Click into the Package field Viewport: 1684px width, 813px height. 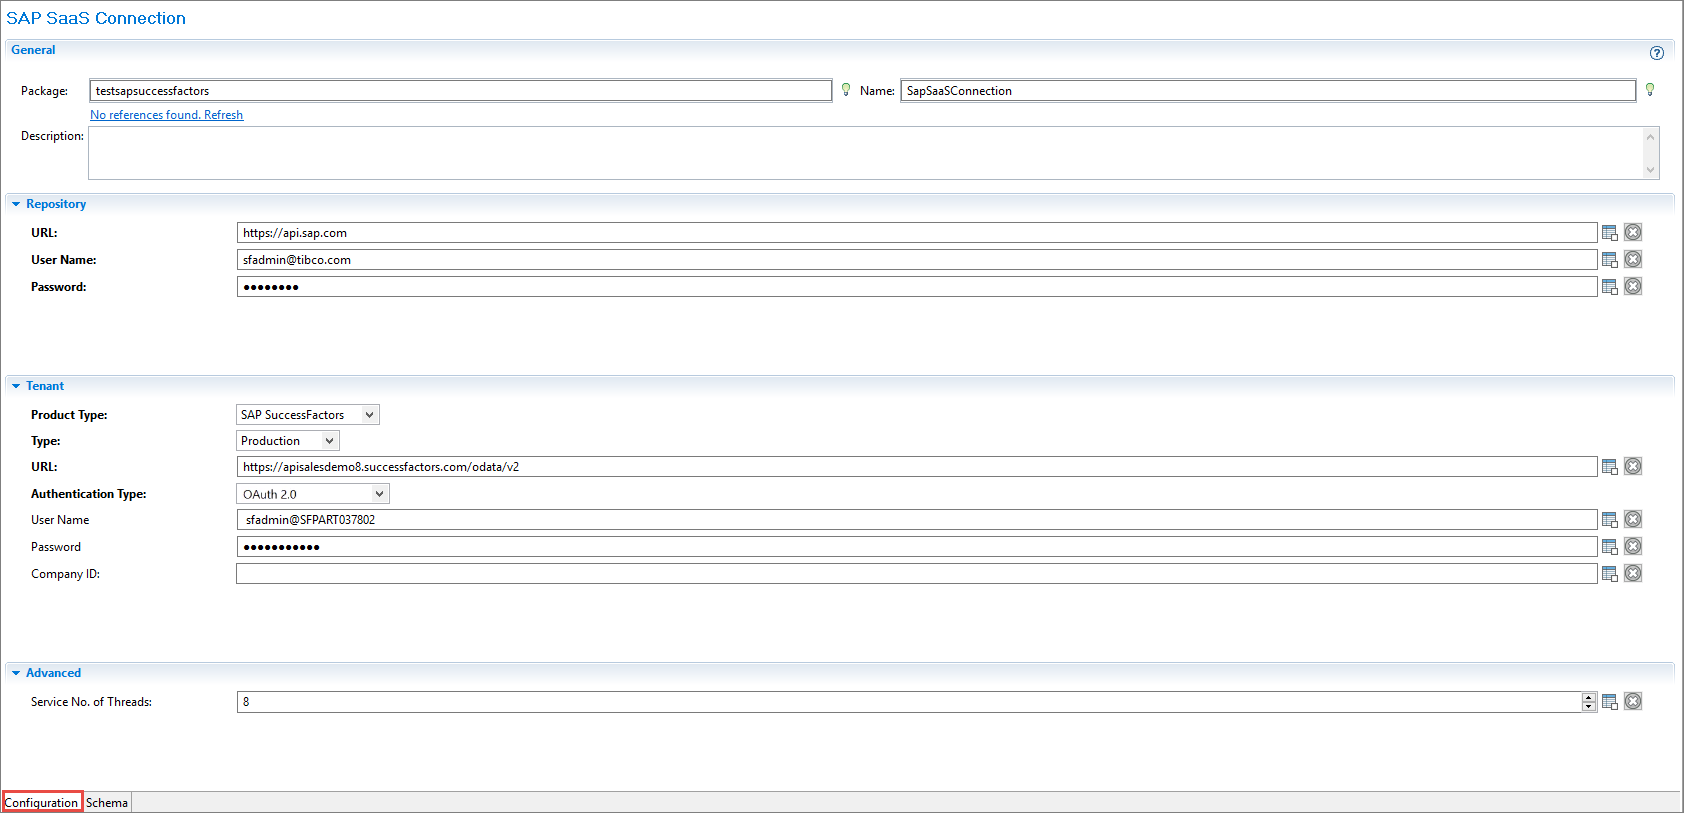coord(461,91)
